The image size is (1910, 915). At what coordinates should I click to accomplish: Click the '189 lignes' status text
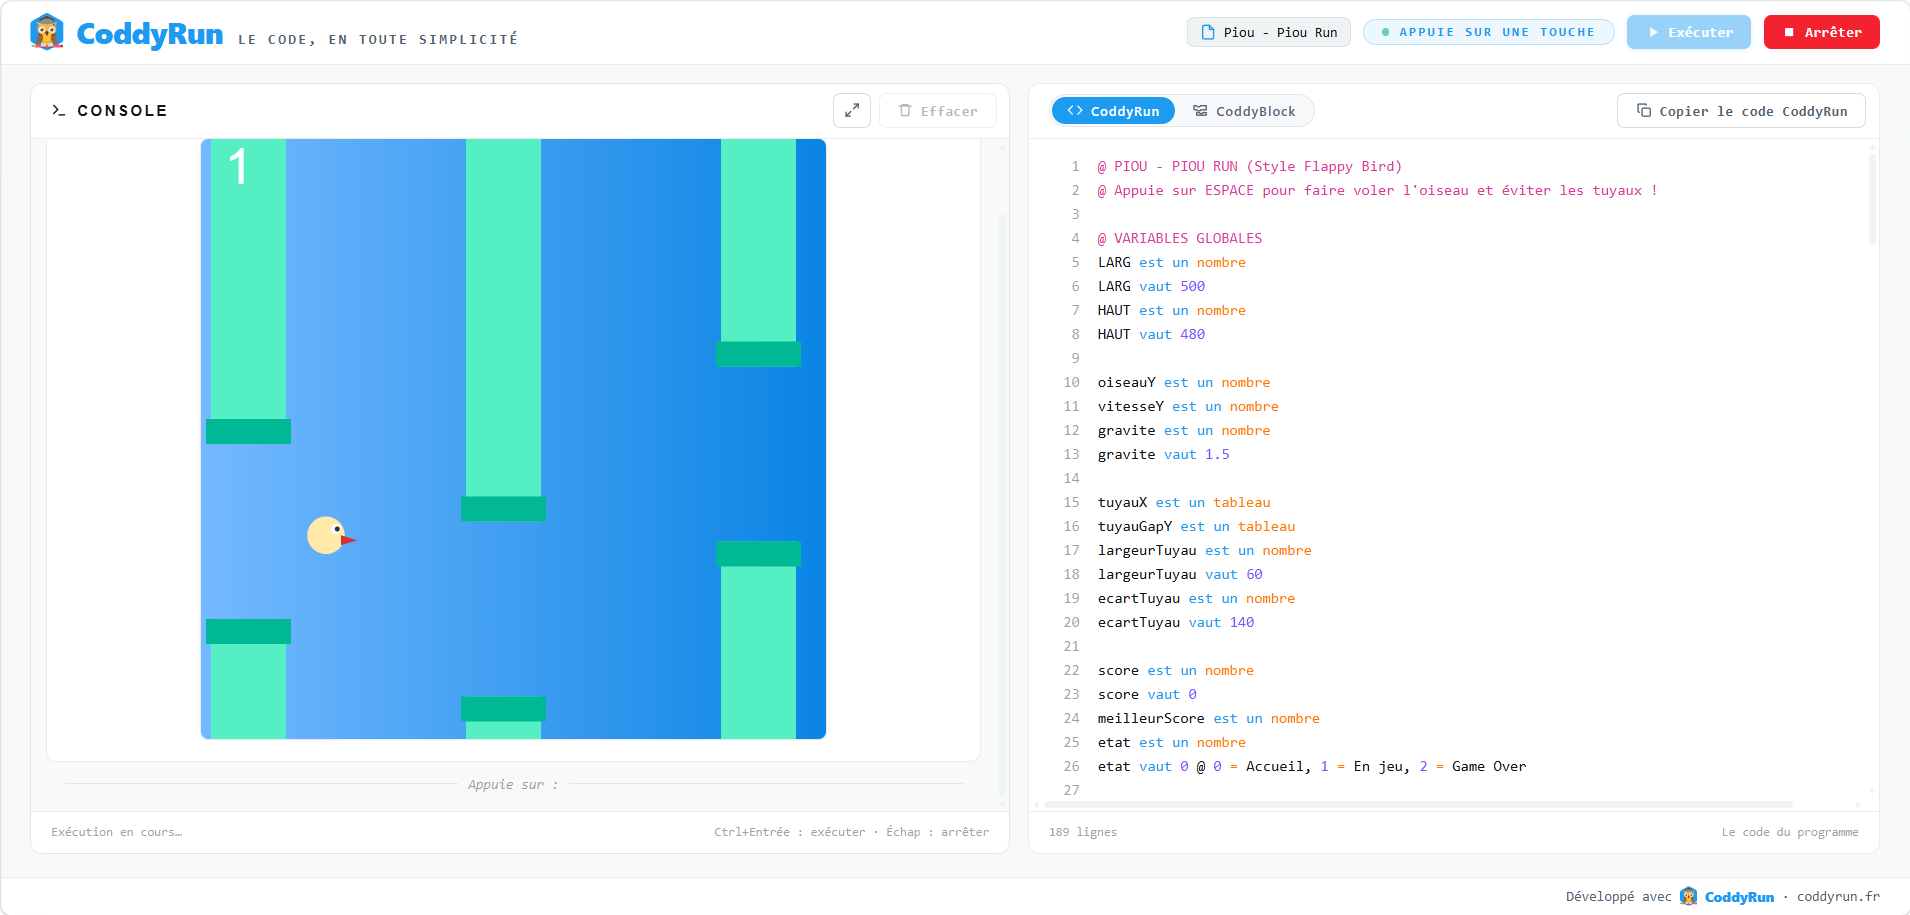(x=1083, y=832)
